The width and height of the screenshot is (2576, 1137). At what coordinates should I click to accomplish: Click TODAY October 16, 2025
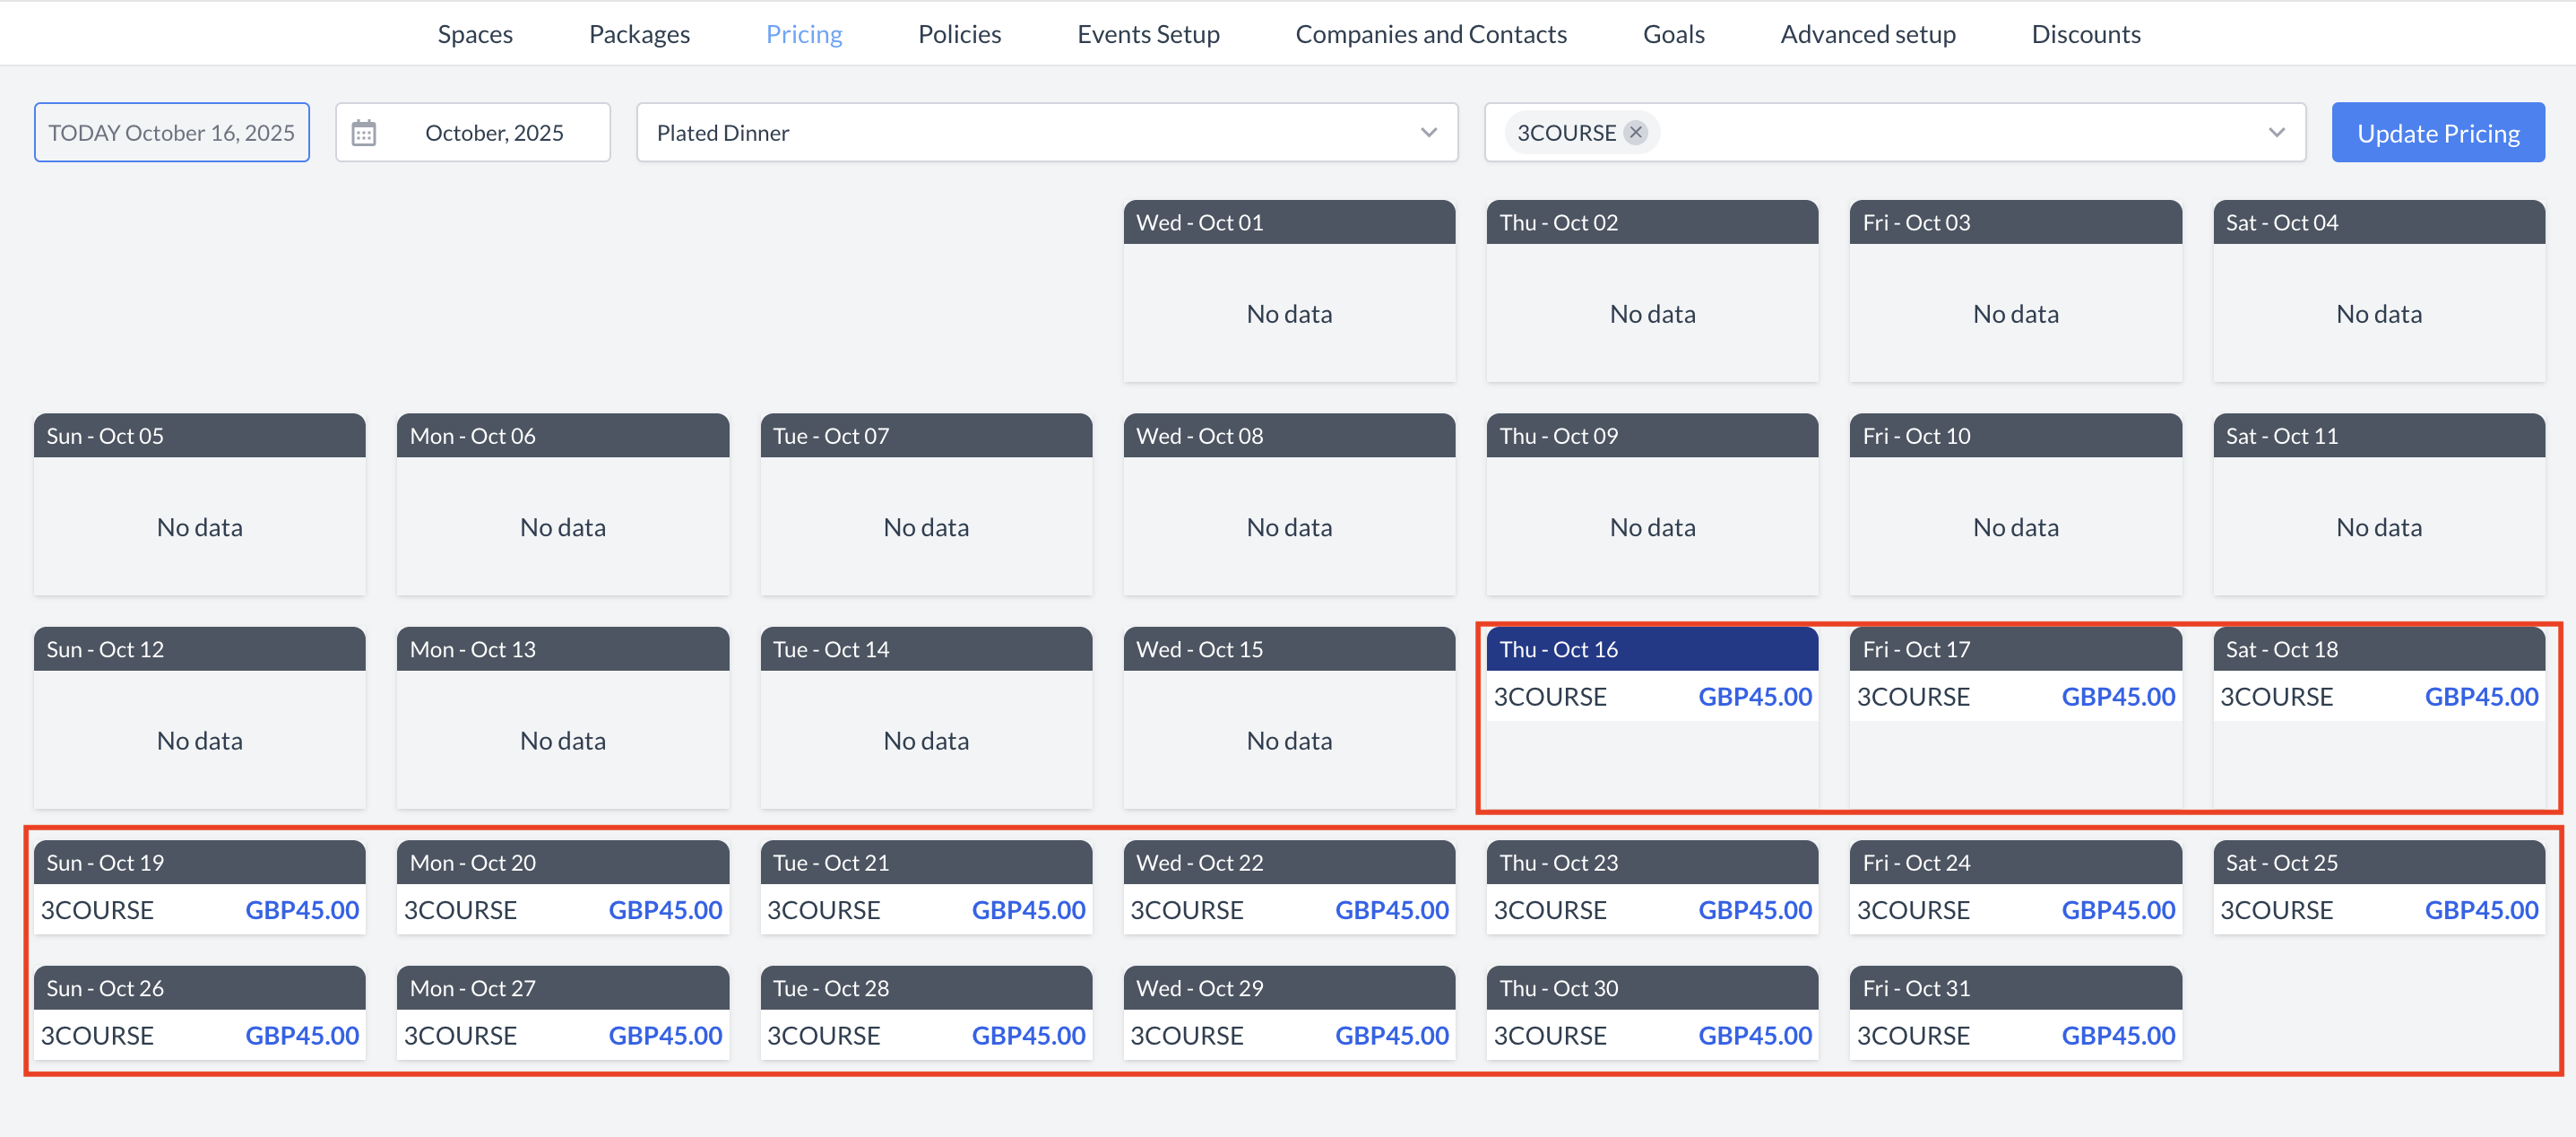click(x=171, y=131)
